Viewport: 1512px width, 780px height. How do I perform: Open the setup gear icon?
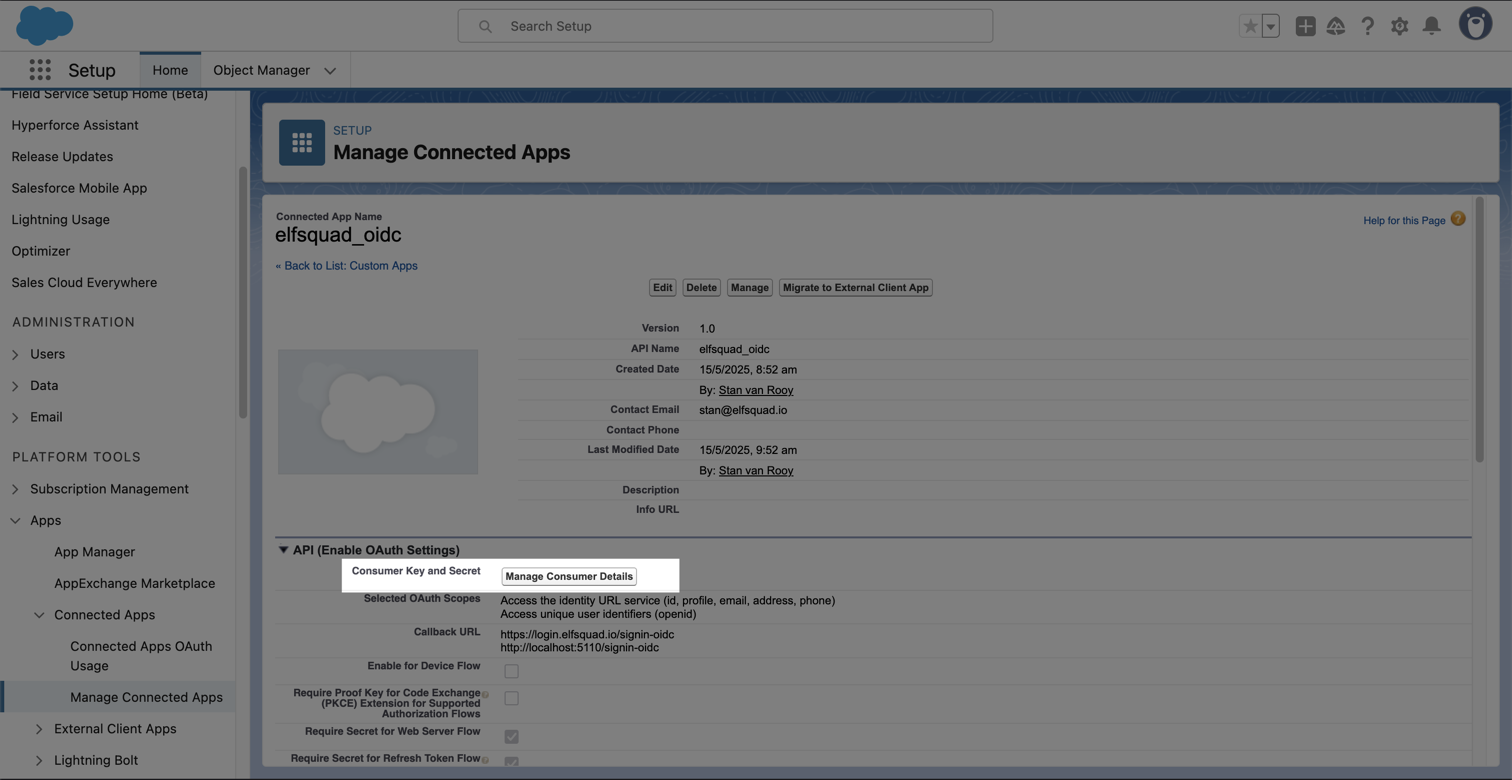point(1399,27)
